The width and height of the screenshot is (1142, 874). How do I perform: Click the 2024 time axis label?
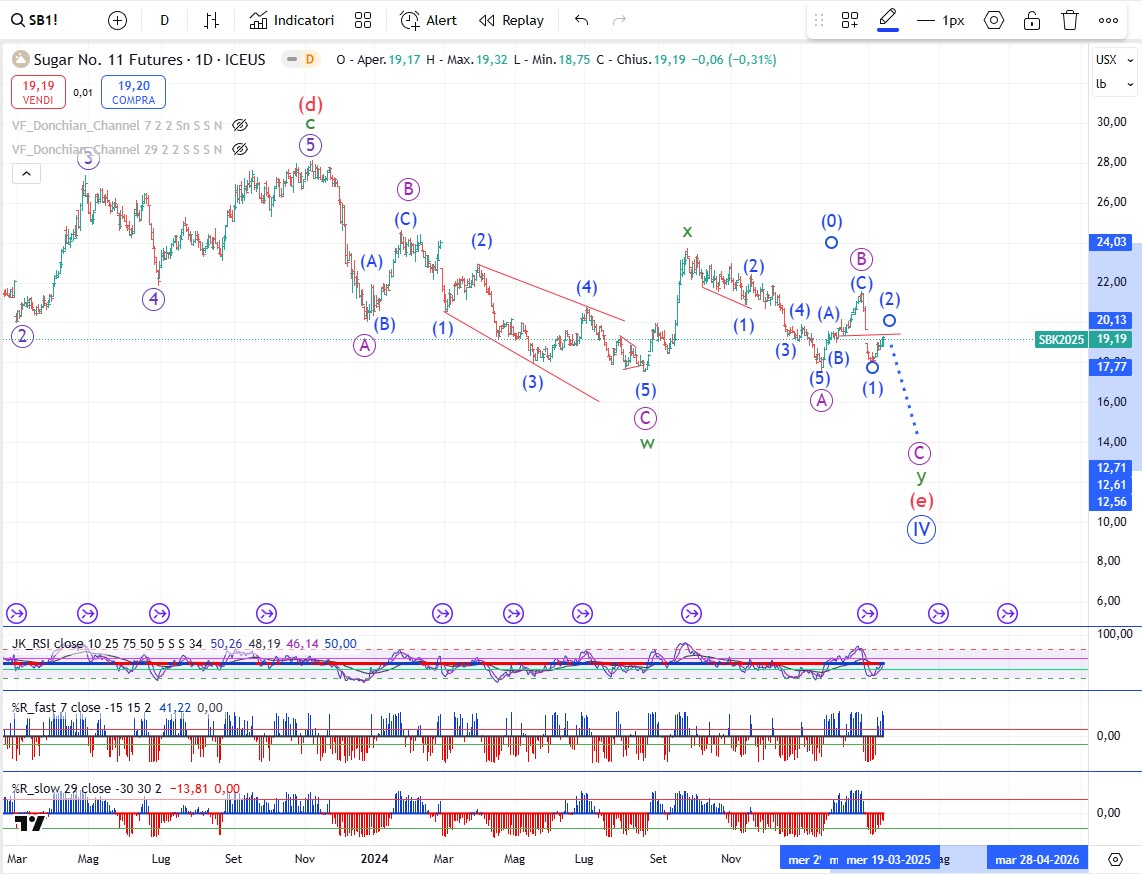[374, 859]
